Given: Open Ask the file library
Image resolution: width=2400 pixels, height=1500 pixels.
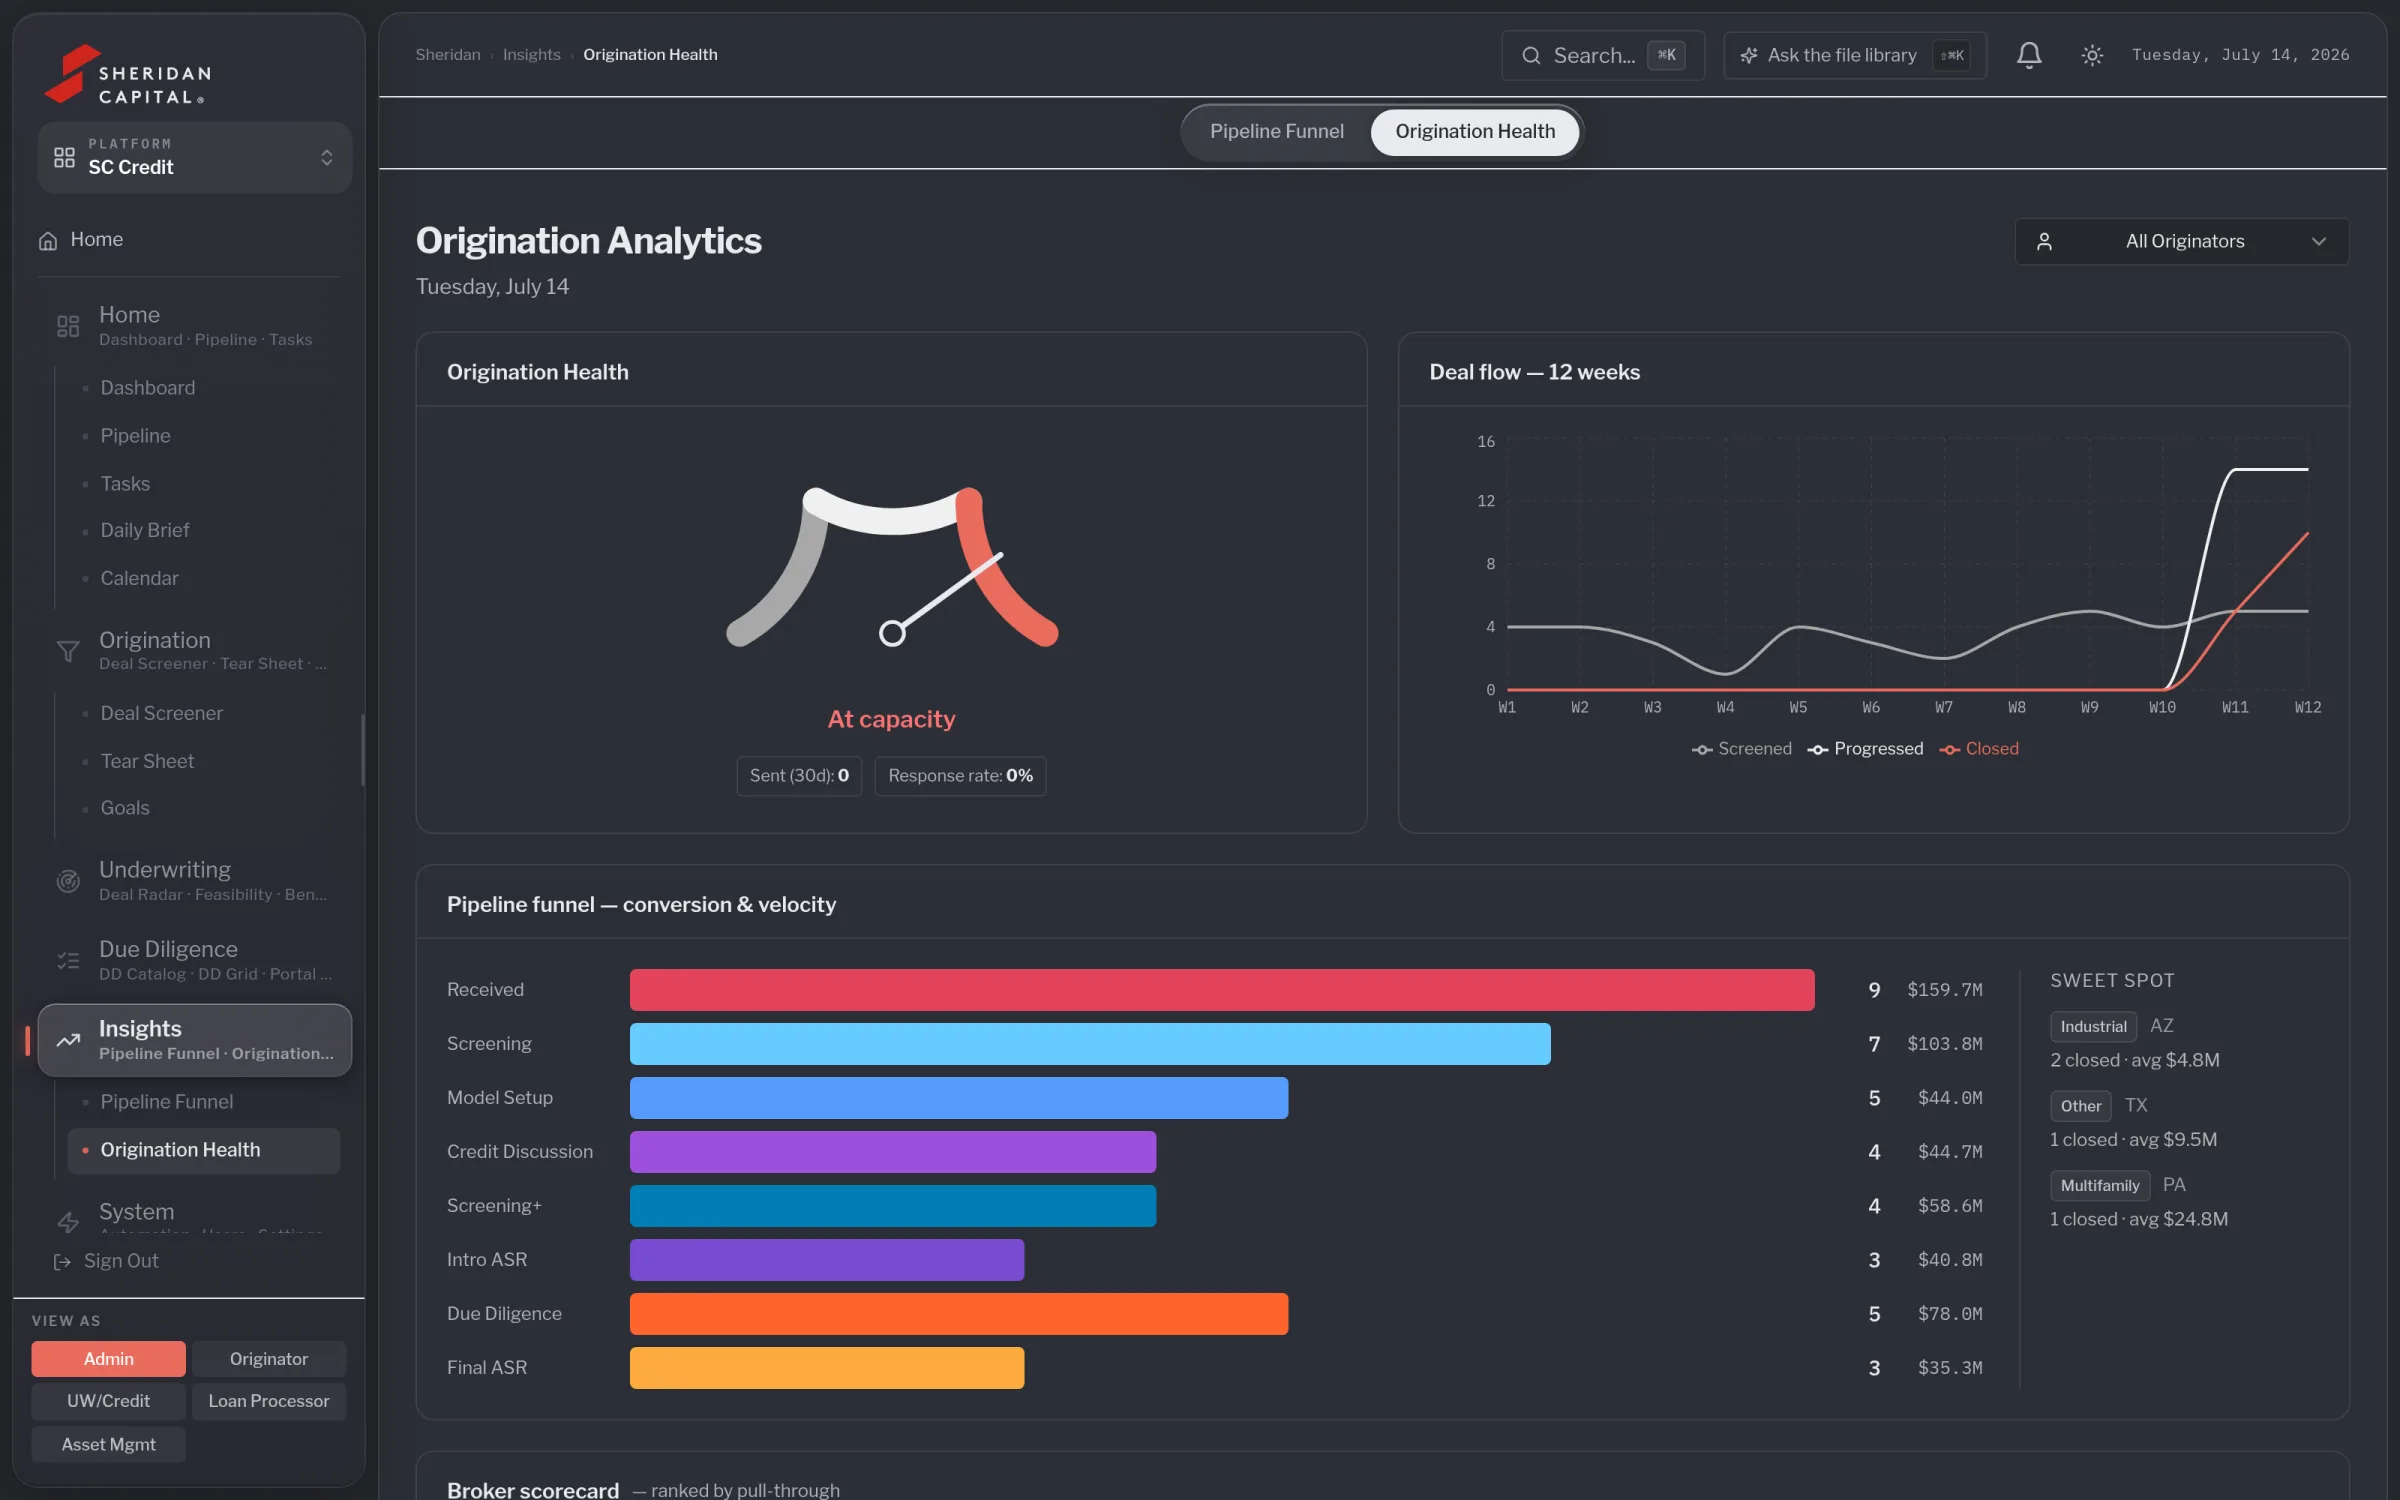Looking at the screenshot, I should point(1854,56).
